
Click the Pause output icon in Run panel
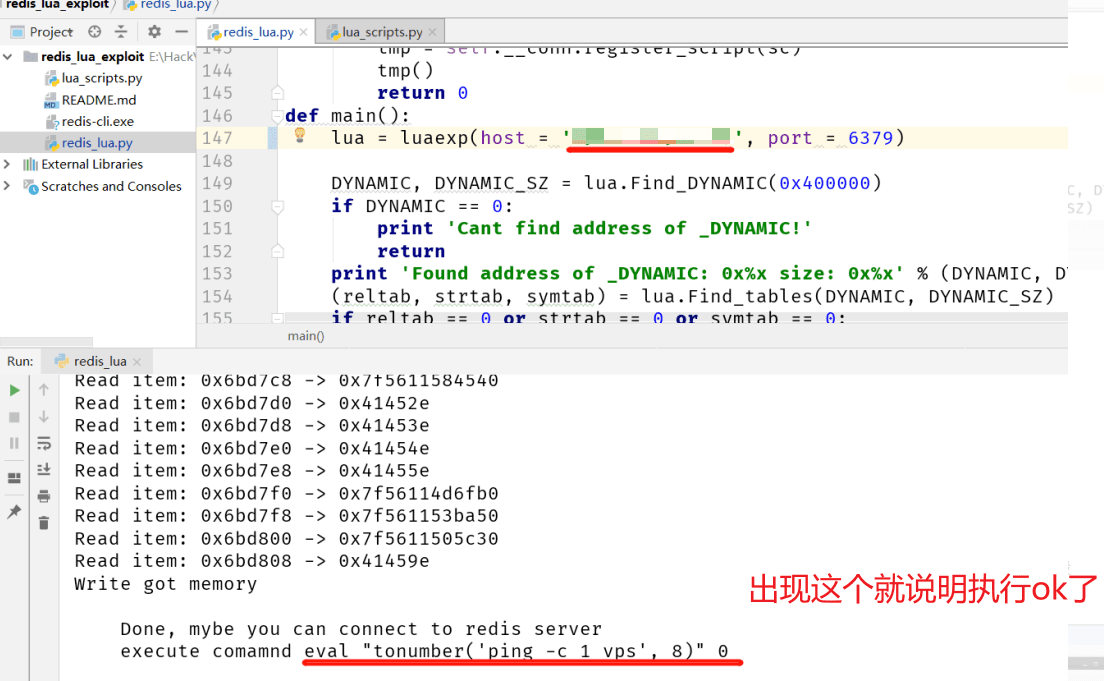click(14, 444)
